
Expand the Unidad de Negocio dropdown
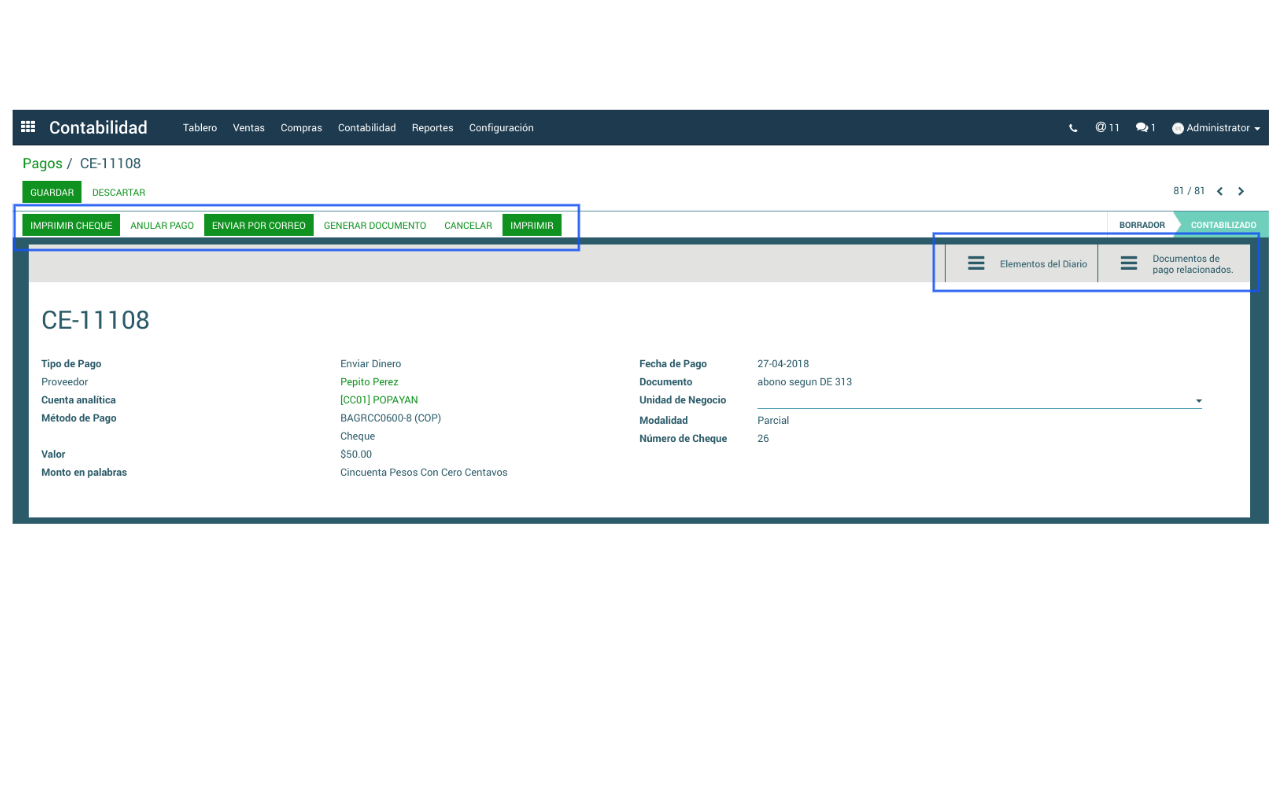click(1198, 401)
